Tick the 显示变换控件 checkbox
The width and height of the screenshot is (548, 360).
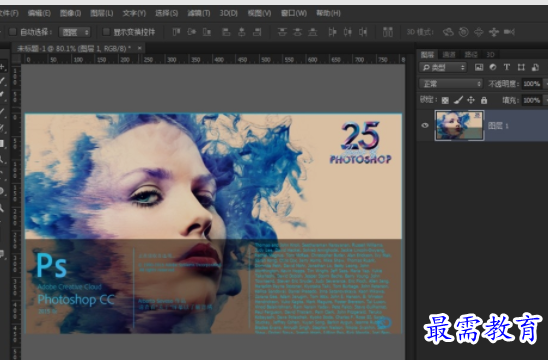106,32
